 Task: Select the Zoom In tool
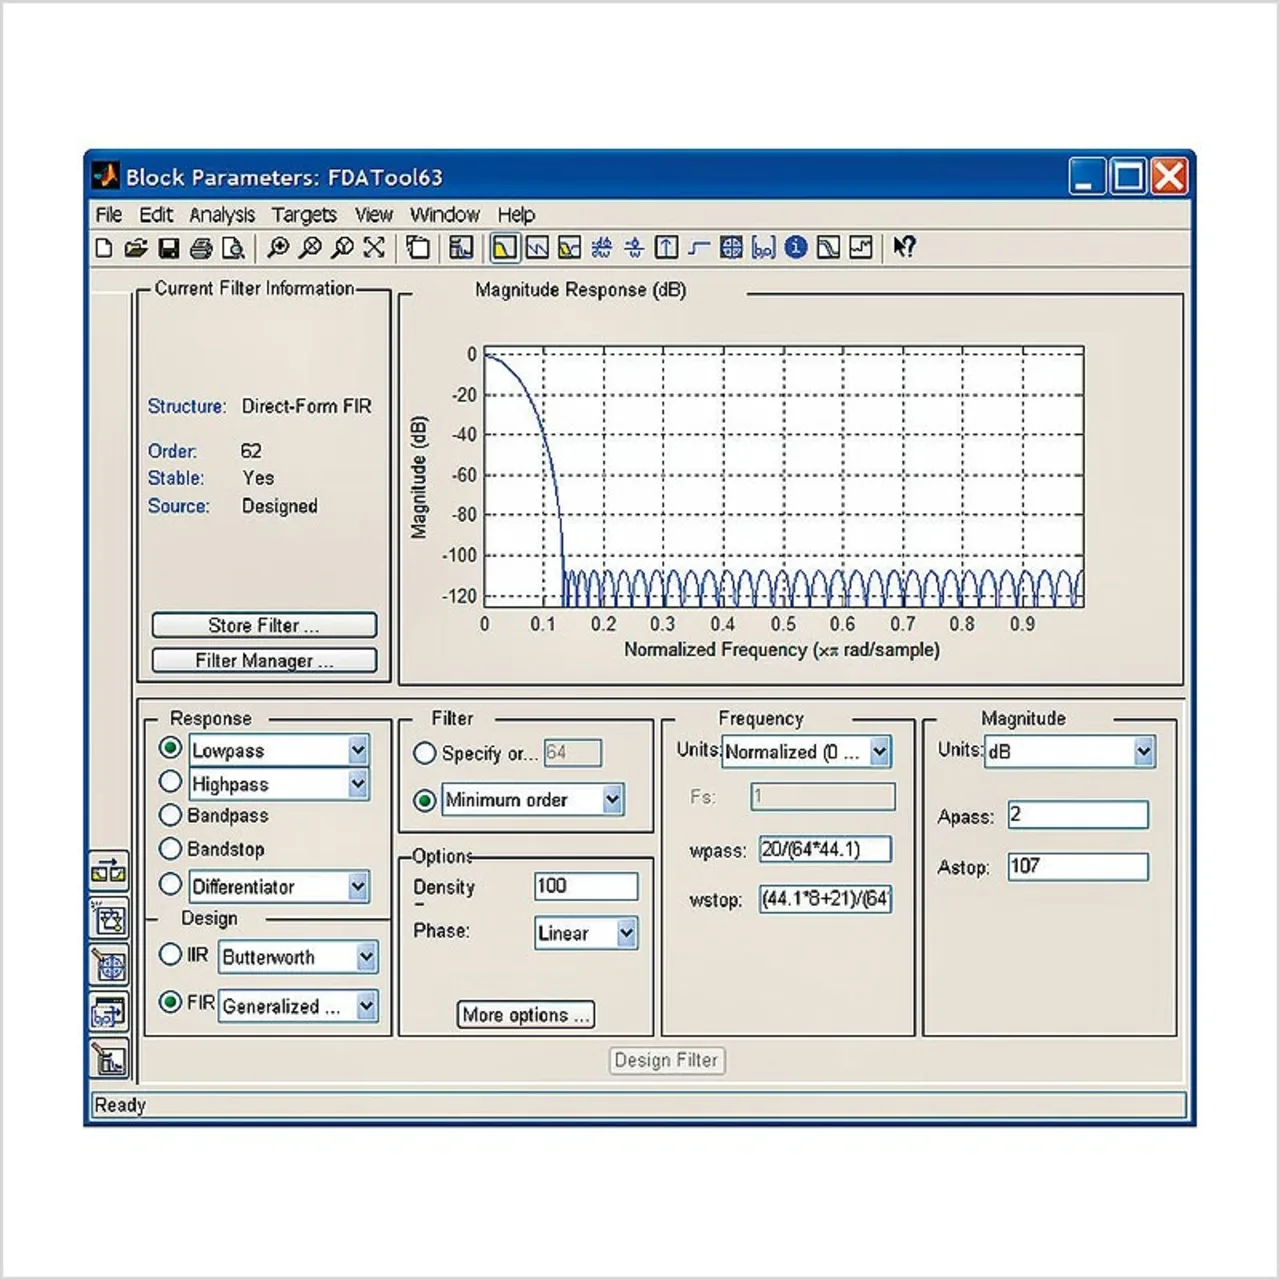278,248
